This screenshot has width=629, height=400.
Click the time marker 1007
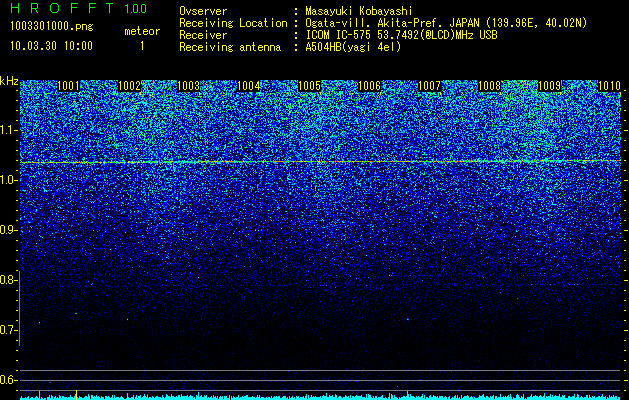click(429, 86)
